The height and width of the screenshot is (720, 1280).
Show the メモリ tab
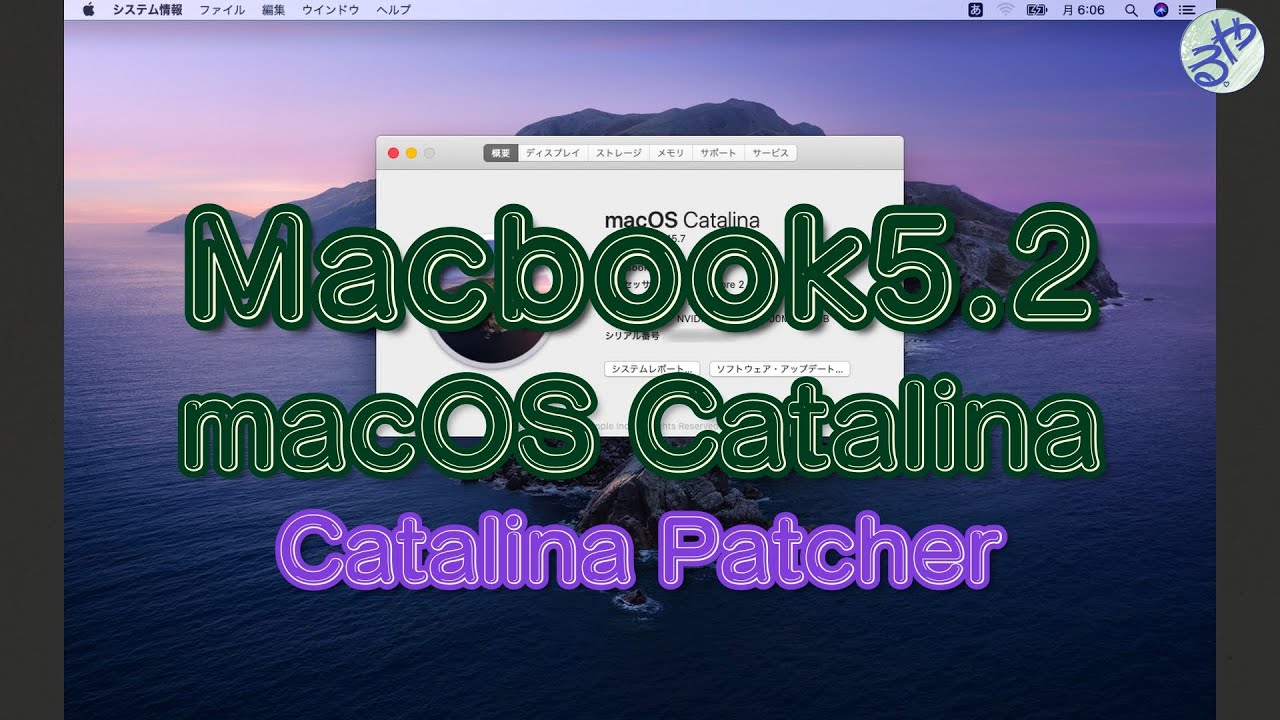pos(670,153)
